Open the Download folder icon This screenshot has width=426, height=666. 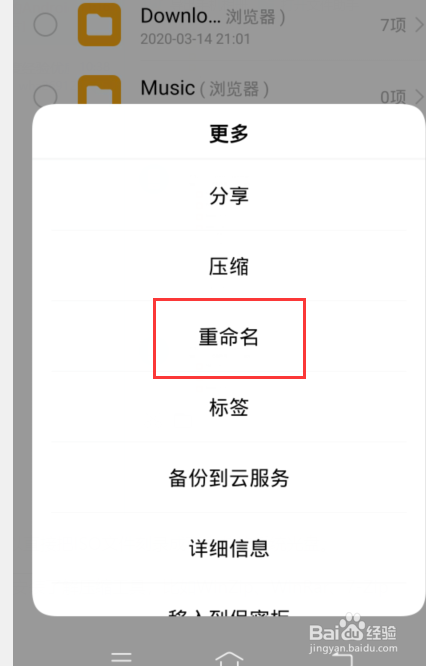[99, 24]
